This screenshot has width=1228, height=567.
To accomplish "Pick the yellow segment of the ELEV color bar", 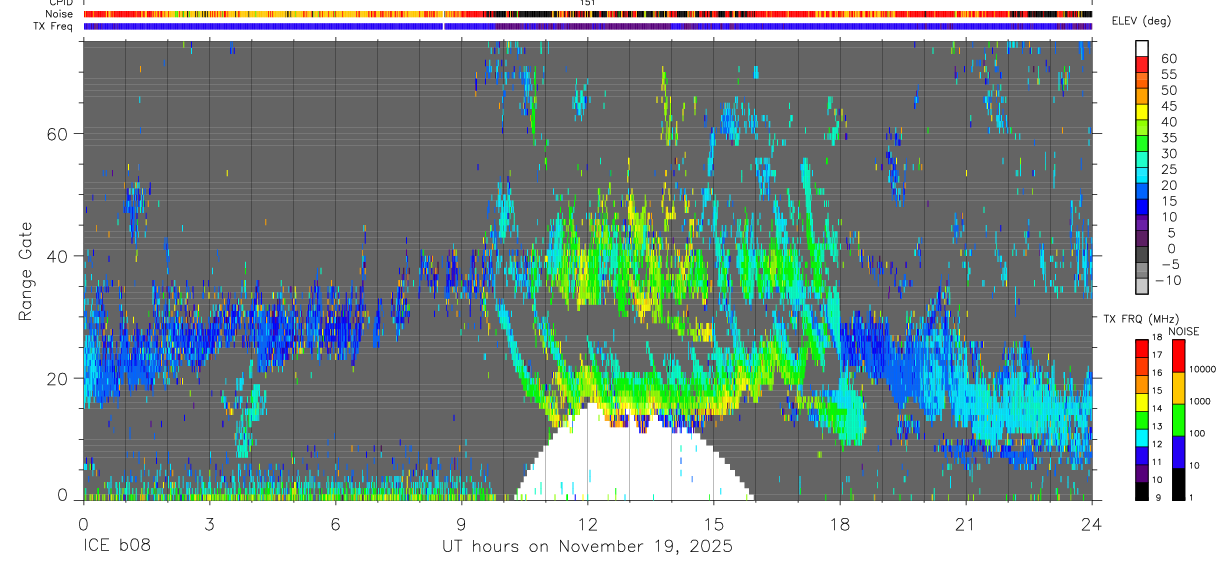I will [1142, 112].
